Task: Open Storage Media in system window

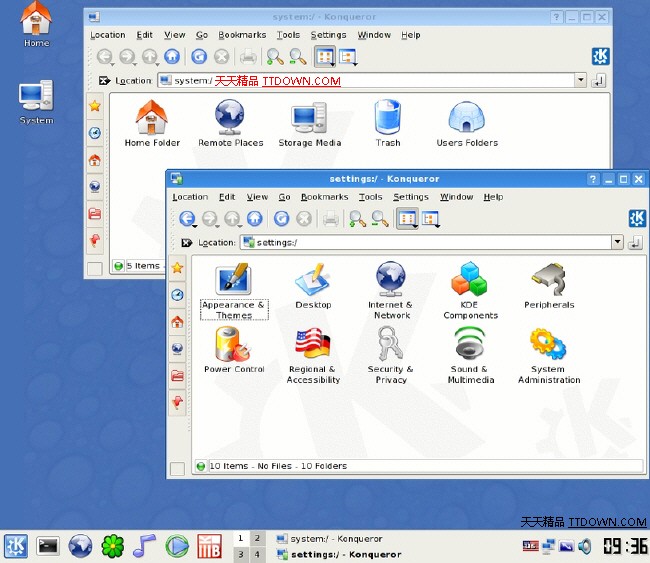Action: tap(309, 123)
